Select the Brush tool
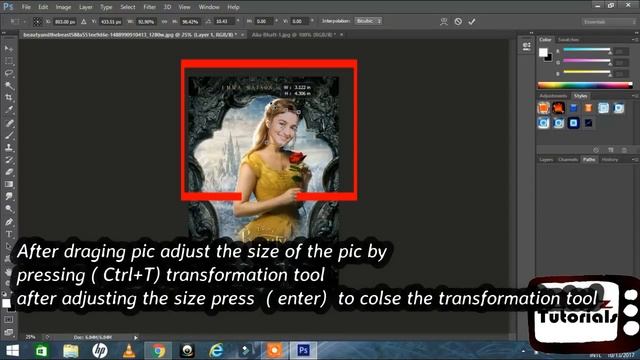Viewport: 640px width, 360px height. [9, 135]
